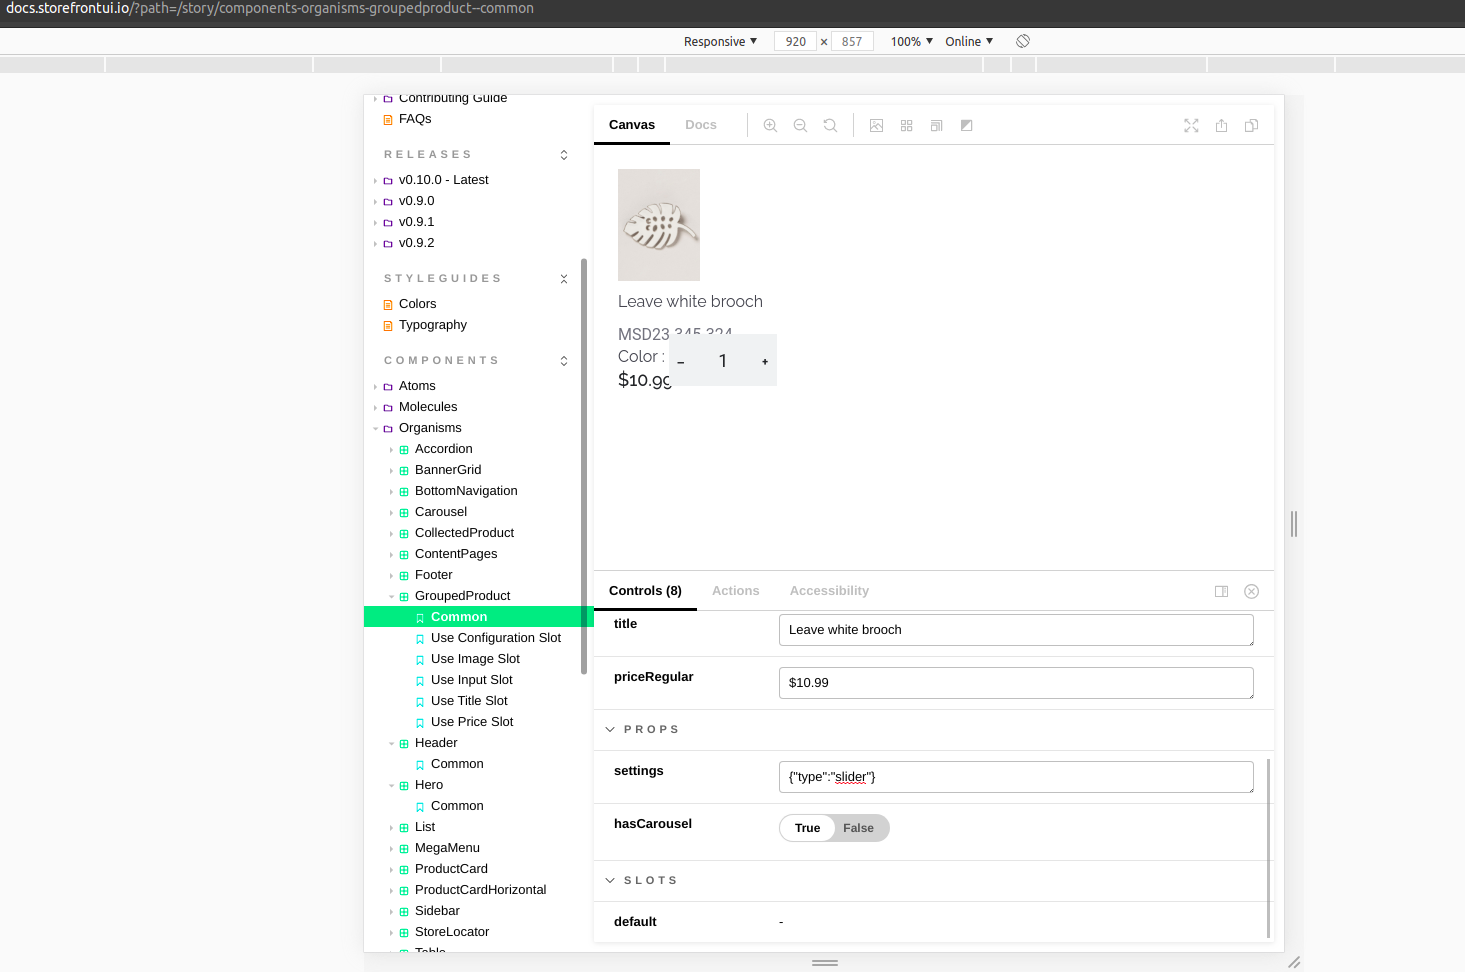
Task: Collapse the COMPONENTS section
Action: (x=564, y=361)
